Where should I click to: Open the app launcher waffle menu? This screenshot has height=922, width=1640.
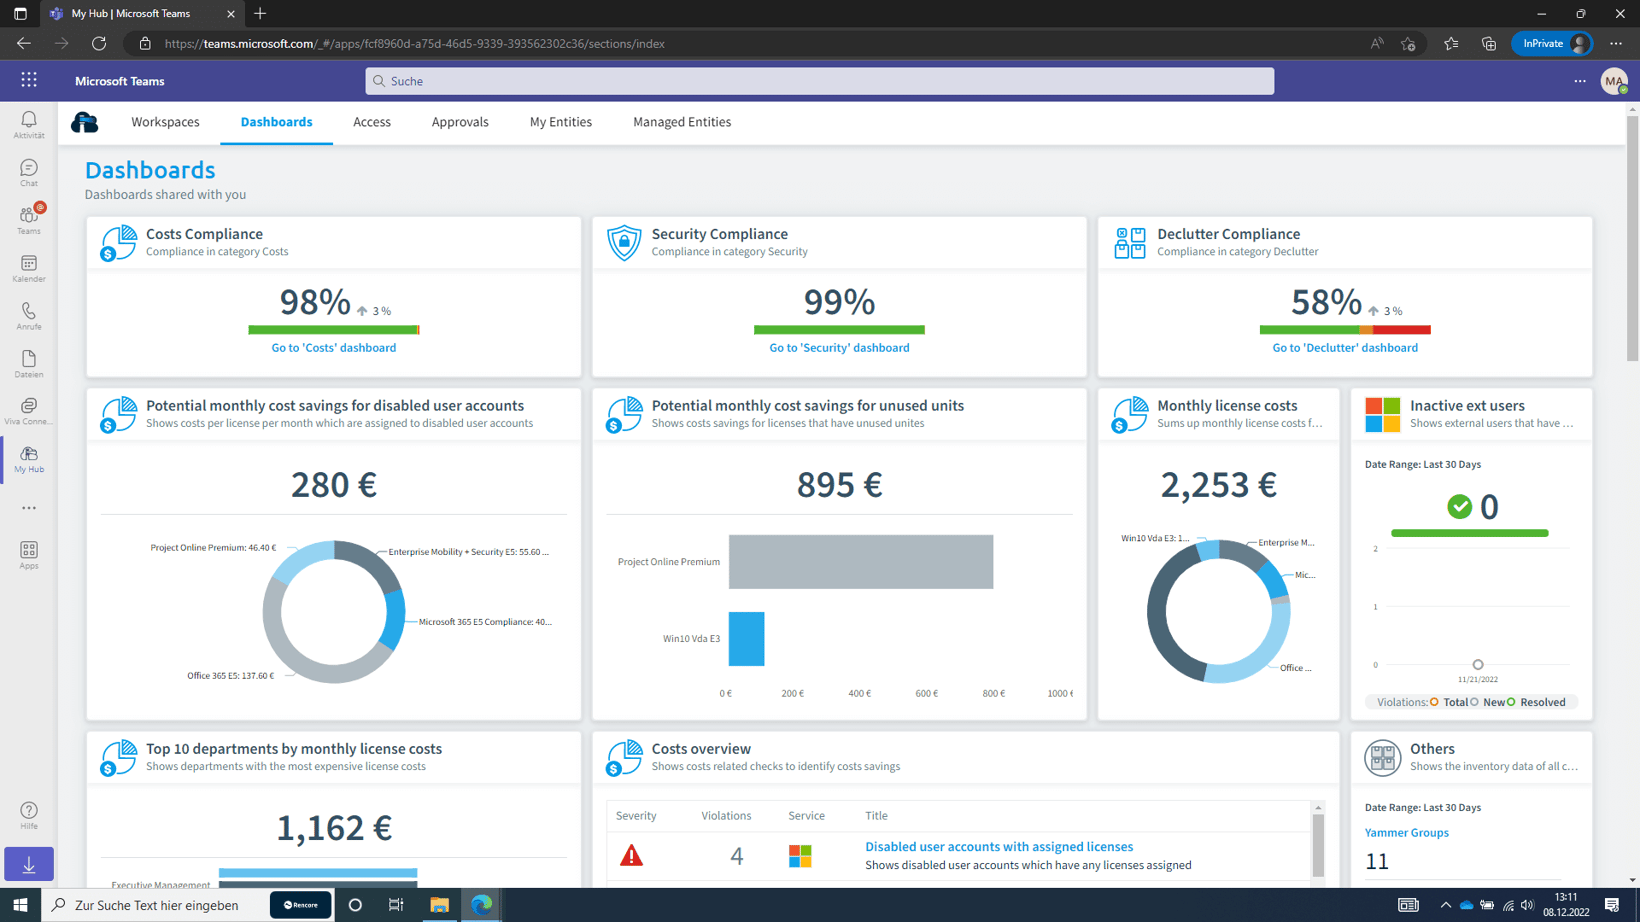(29, 81)
